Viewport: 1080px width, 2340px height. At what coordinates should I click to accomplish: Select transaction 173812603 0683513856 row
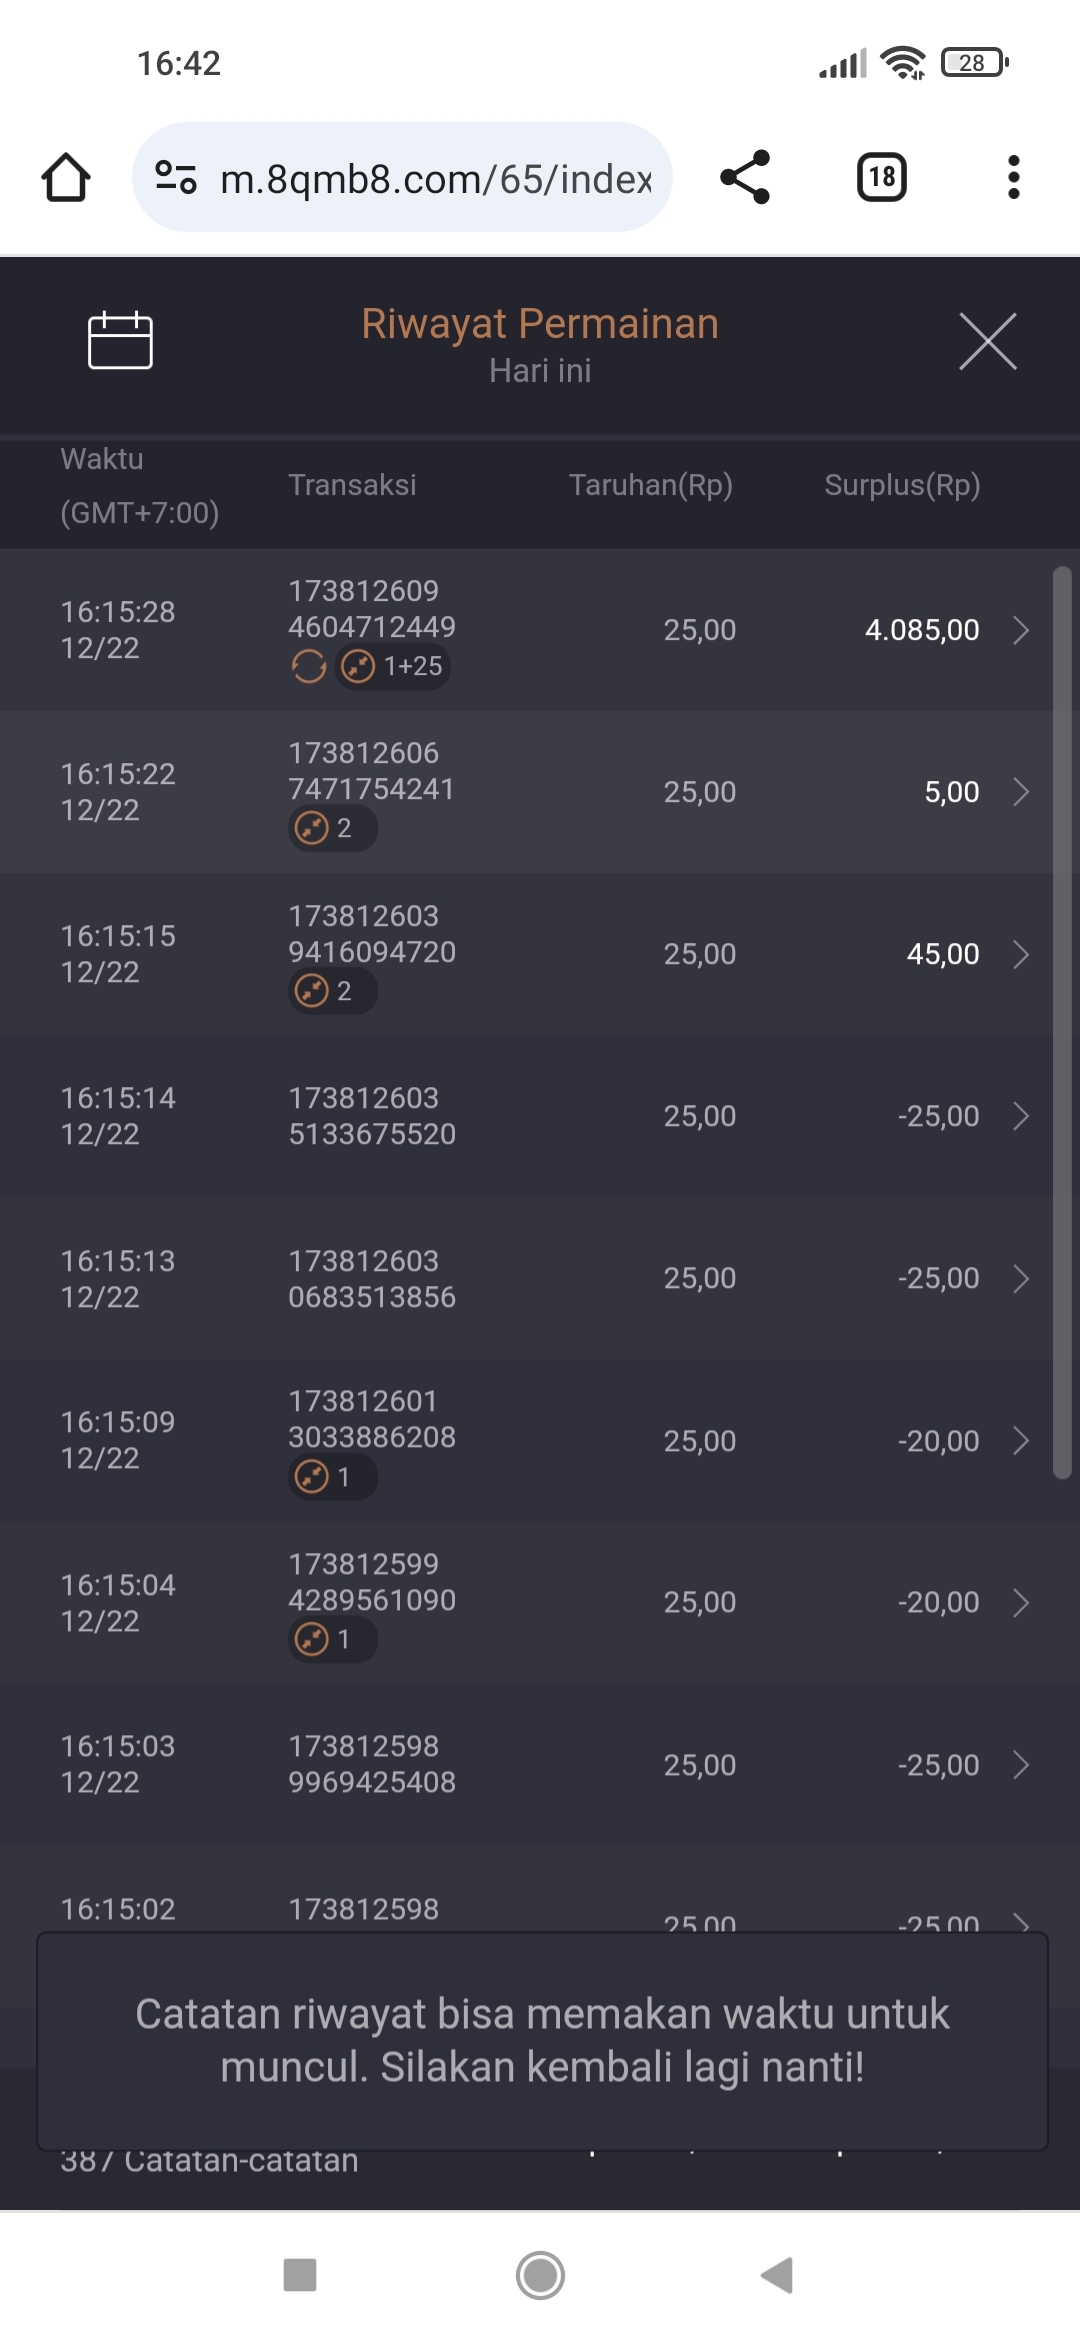pos(372,1279)
